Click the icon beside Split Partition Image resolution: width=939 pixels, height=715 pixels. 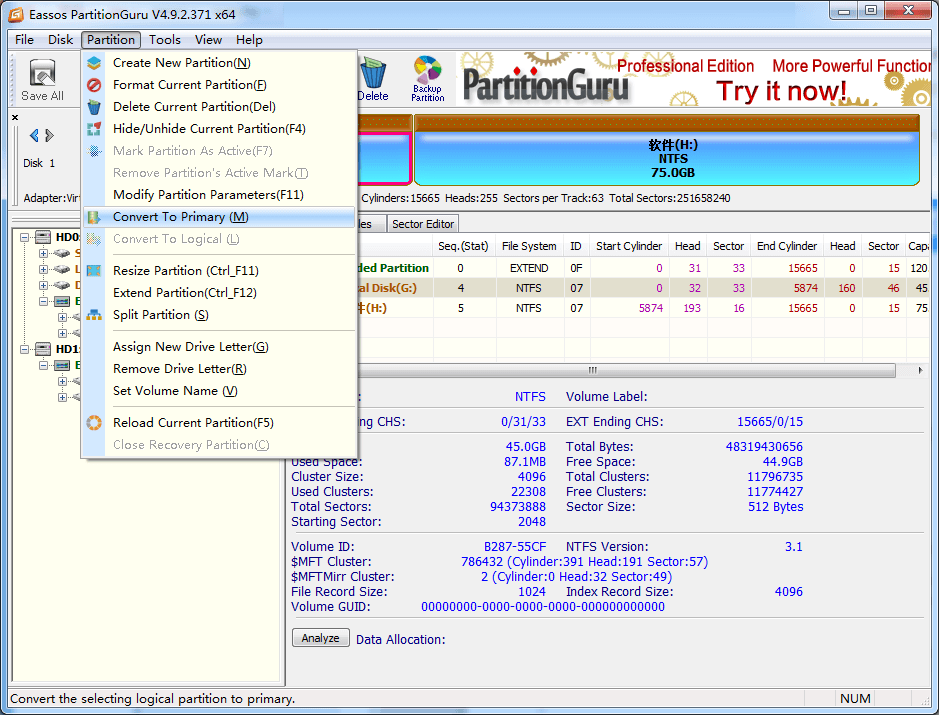94,315
